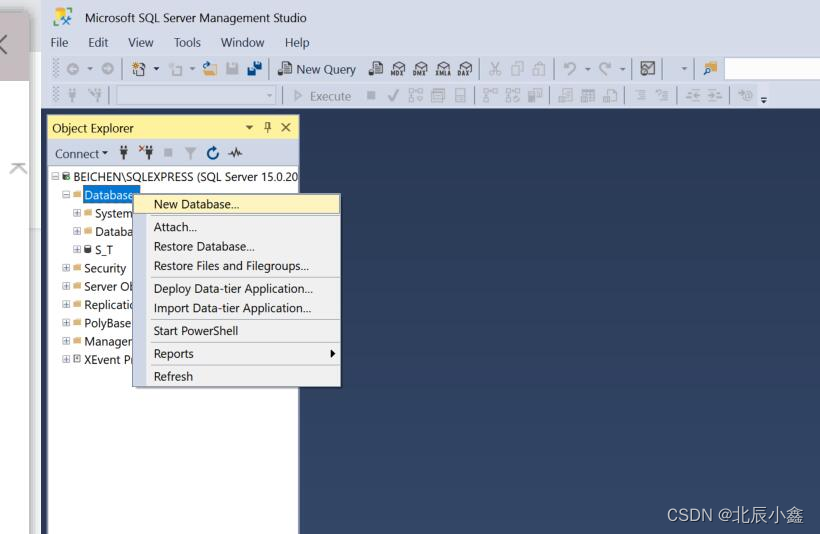Choose Import Data-tier Application...

[237, 308]
